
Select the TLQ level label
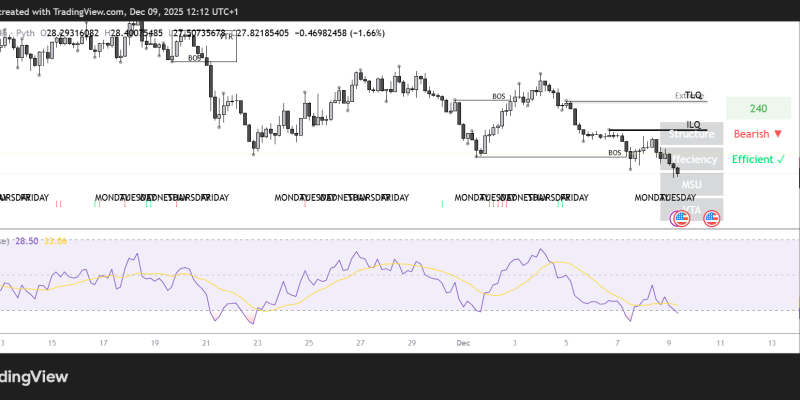click(693, 95)
